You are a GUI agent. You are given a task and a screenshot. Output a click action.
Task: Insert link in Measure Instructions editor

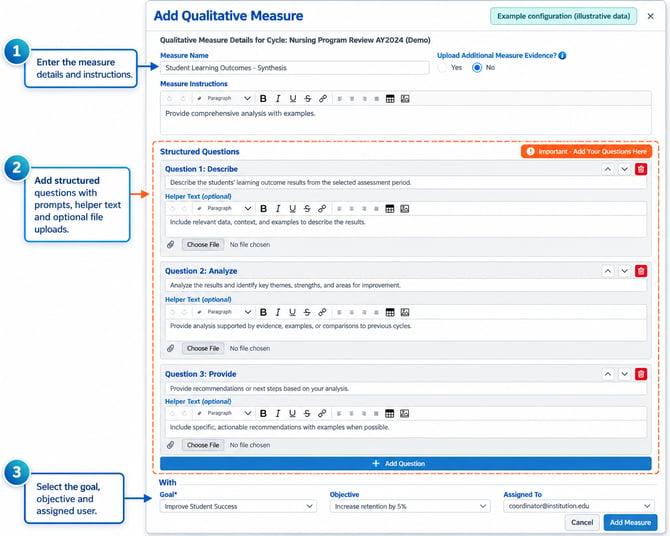pyautogui.click(x=323, y=99)
